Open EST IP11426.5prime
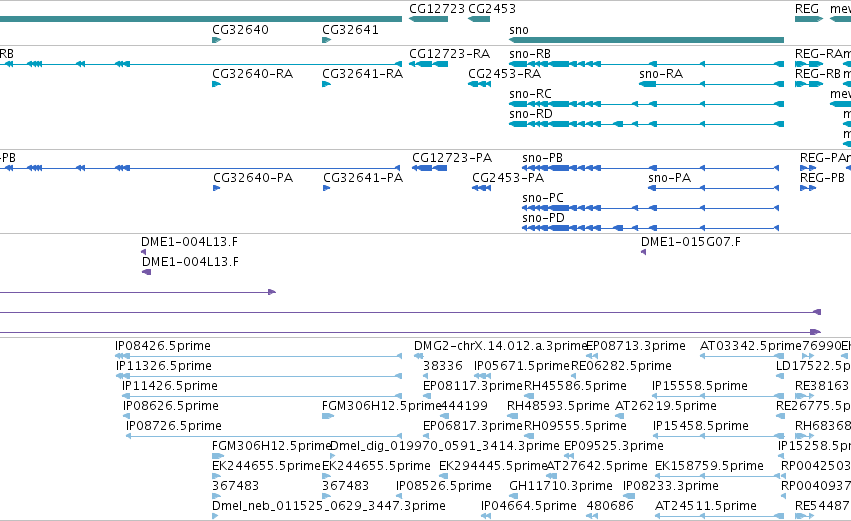851x521 pixels. click(170, 386)
